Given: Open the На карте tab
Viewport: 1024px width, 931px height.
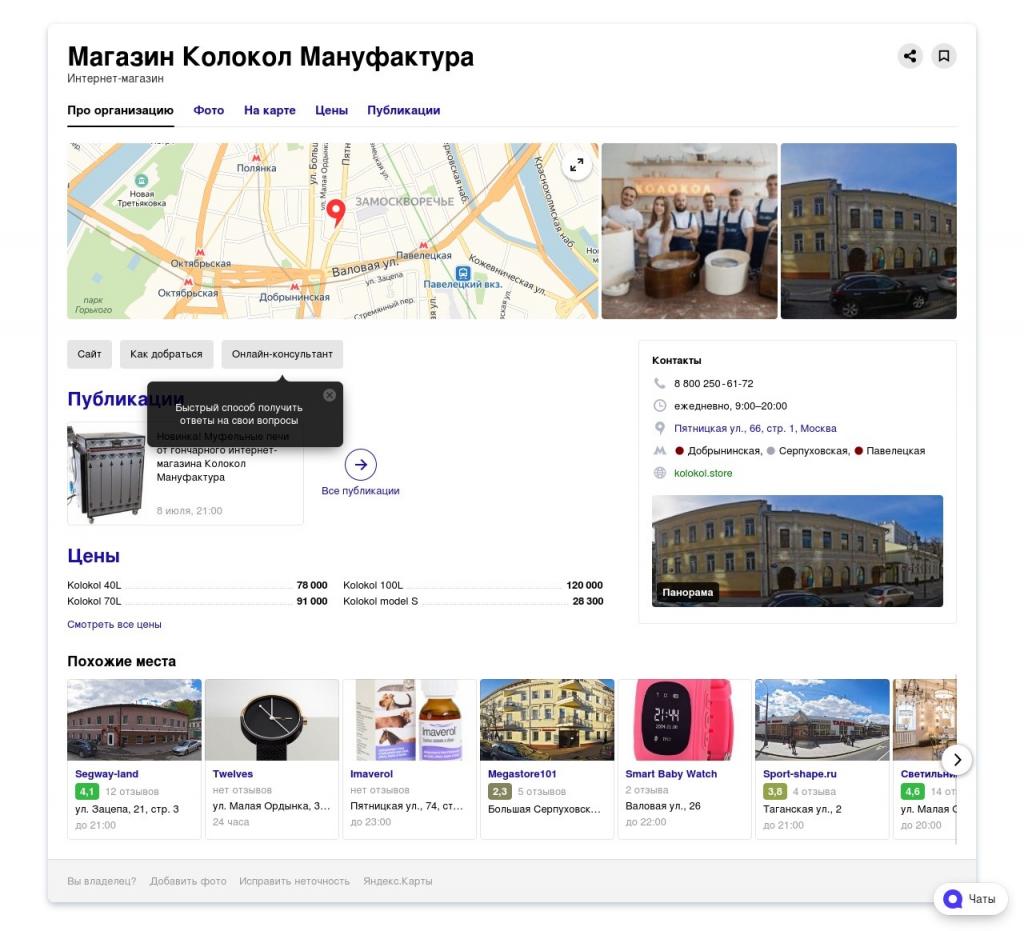Looking at the screenshot, I should [270, 110].
